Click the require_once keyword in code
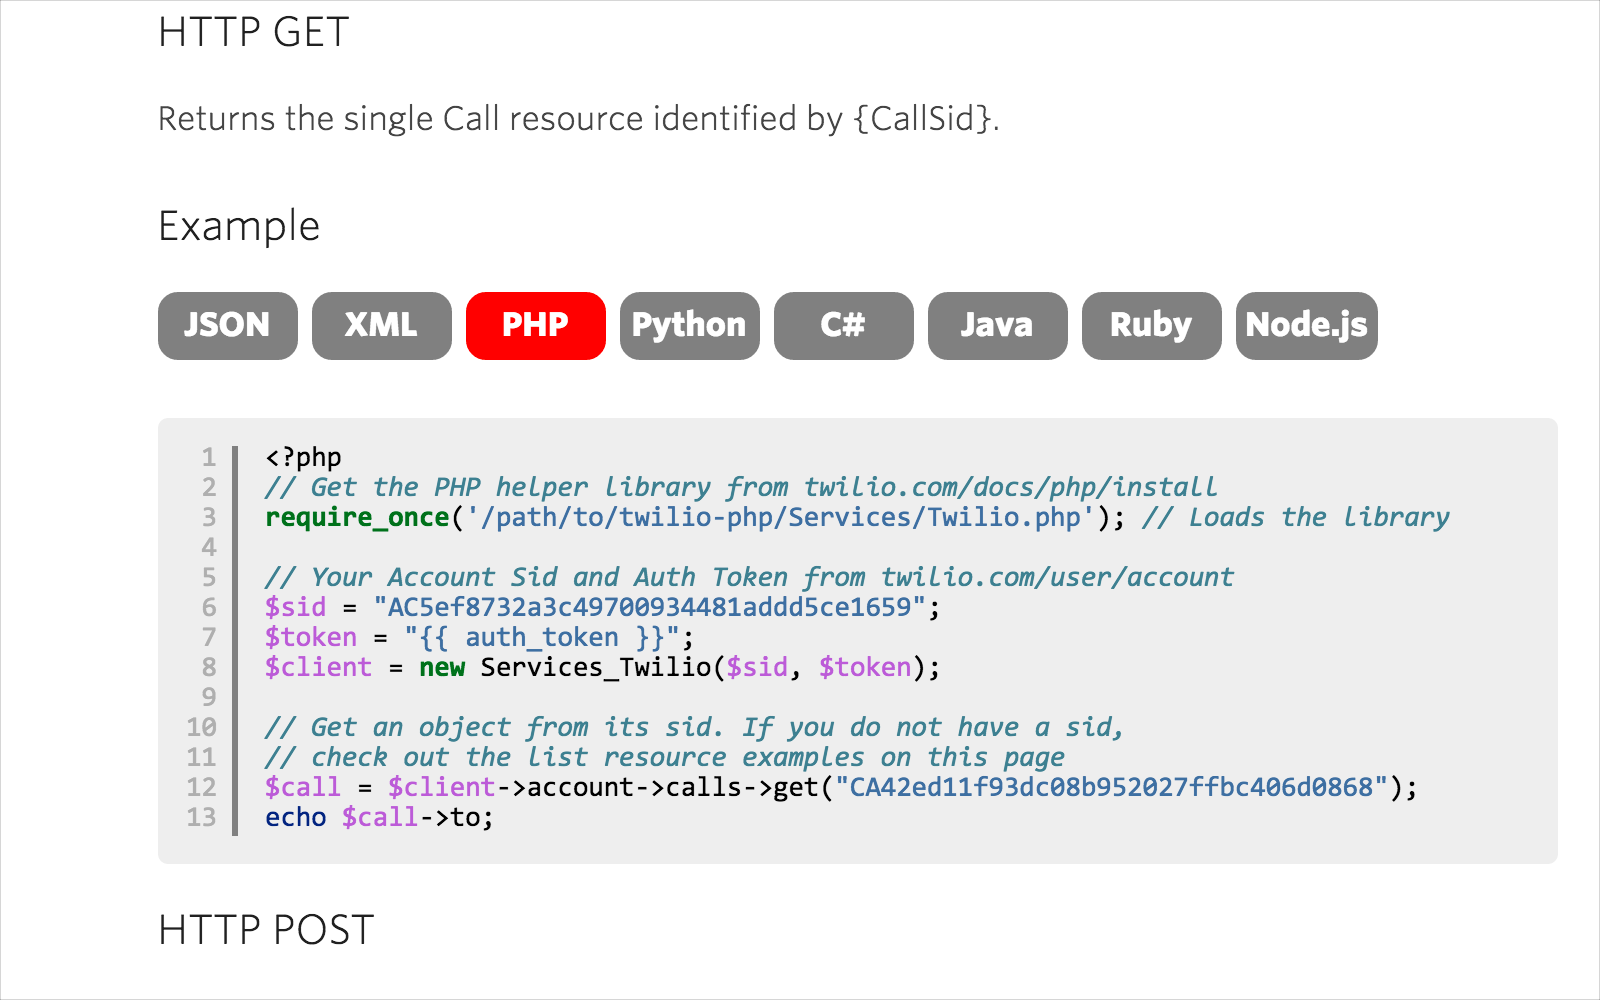This screenshot has height=1000, width=1600. tap(357, 517)
